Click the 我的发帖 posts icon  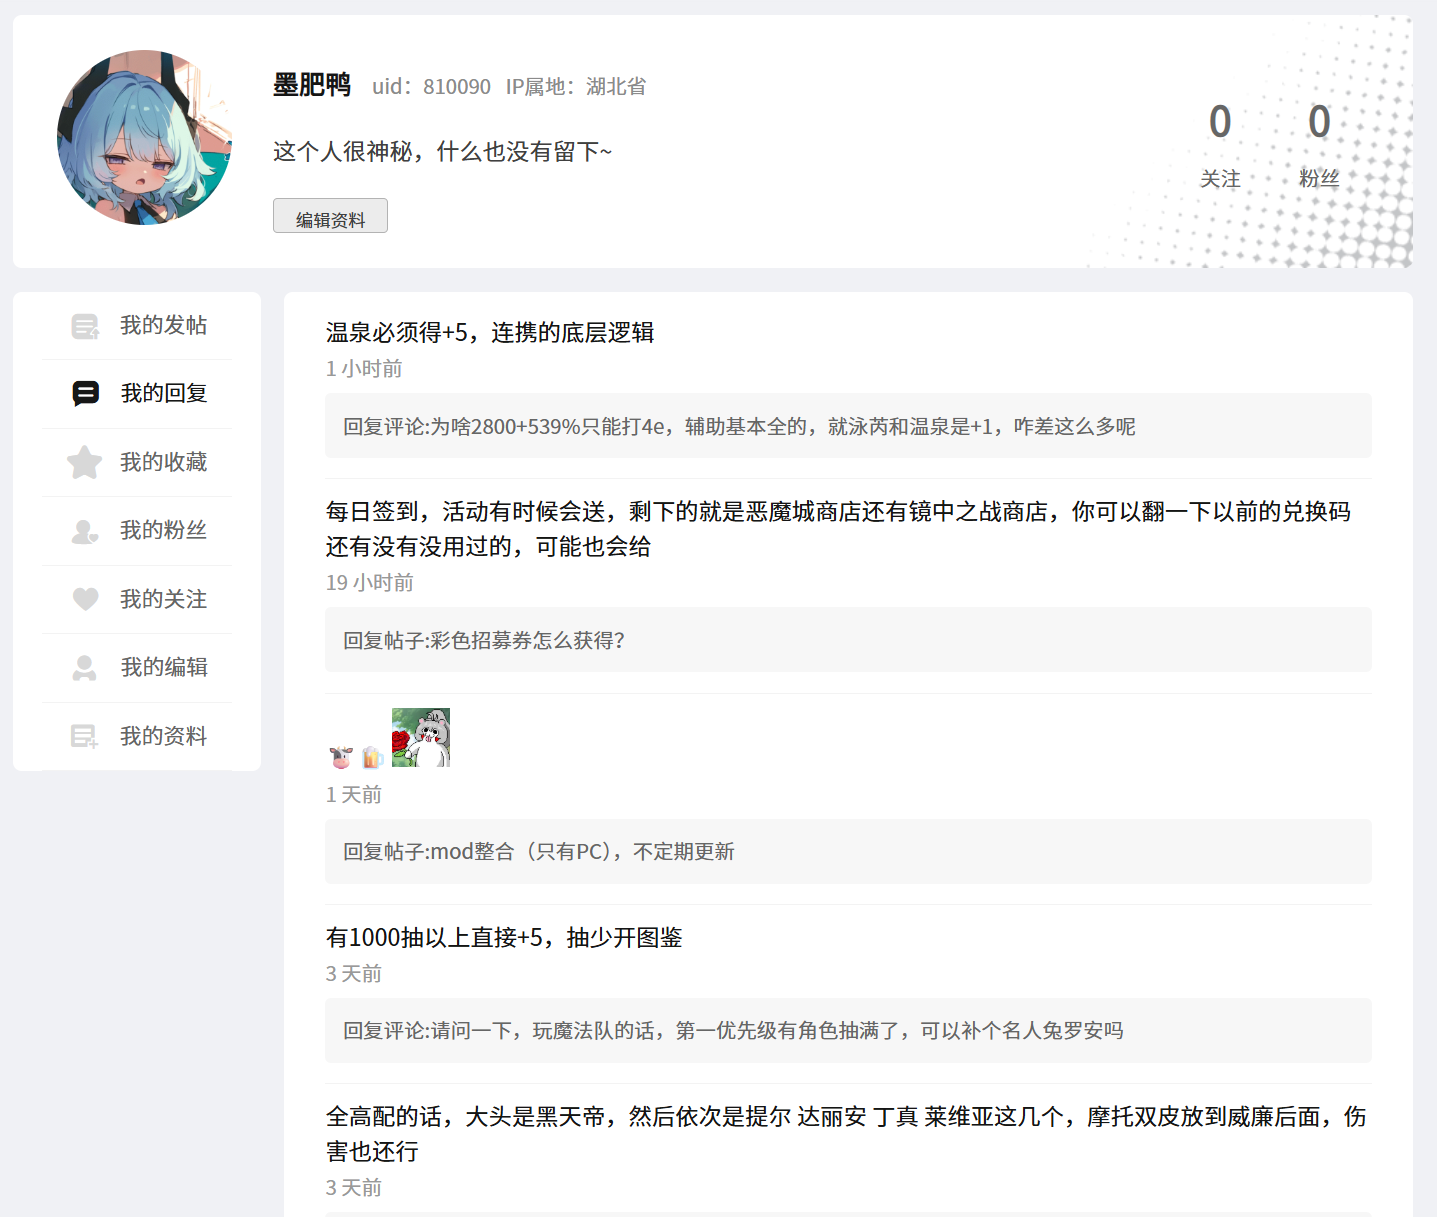pos(85,326)
